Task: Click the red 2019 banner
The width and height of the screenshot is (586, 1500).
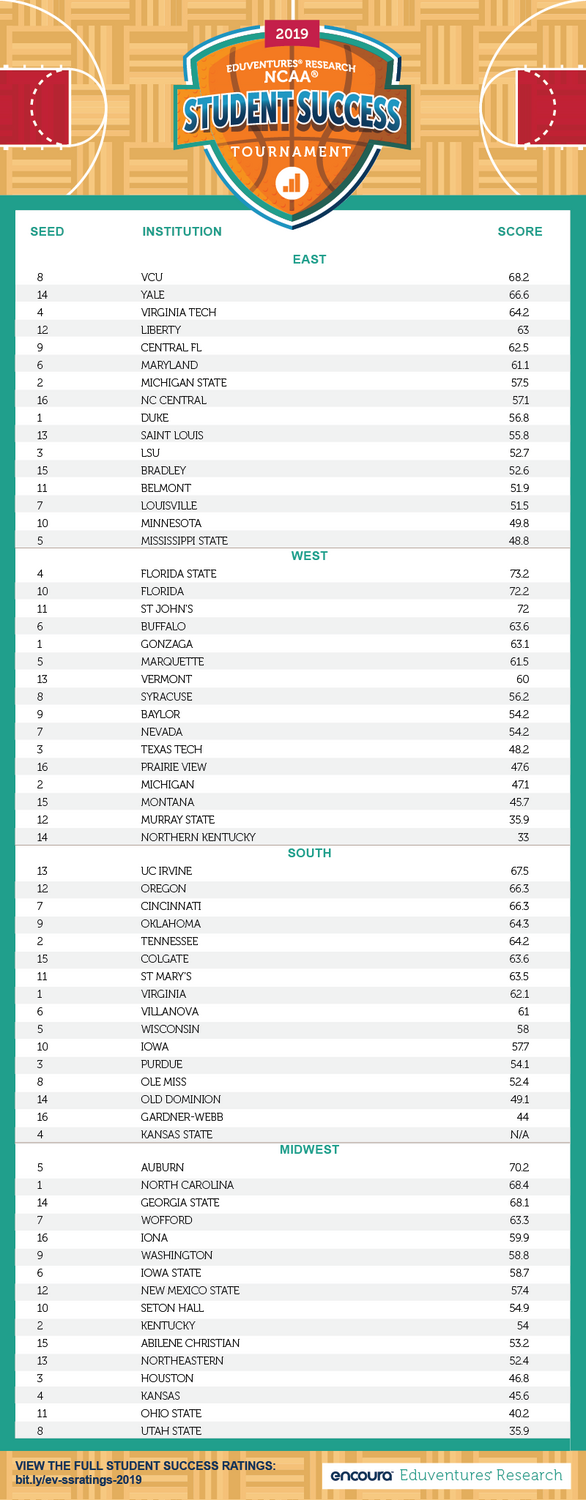Action: (292, 34)
